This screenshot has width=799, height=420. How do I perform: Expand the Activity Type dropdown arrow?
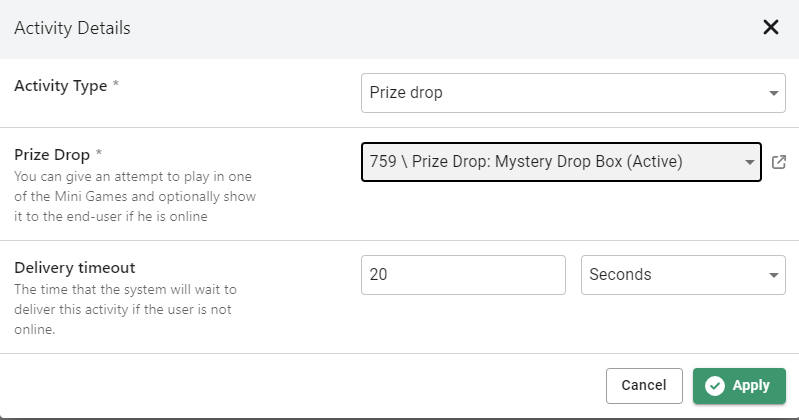(x=773, y=94)
